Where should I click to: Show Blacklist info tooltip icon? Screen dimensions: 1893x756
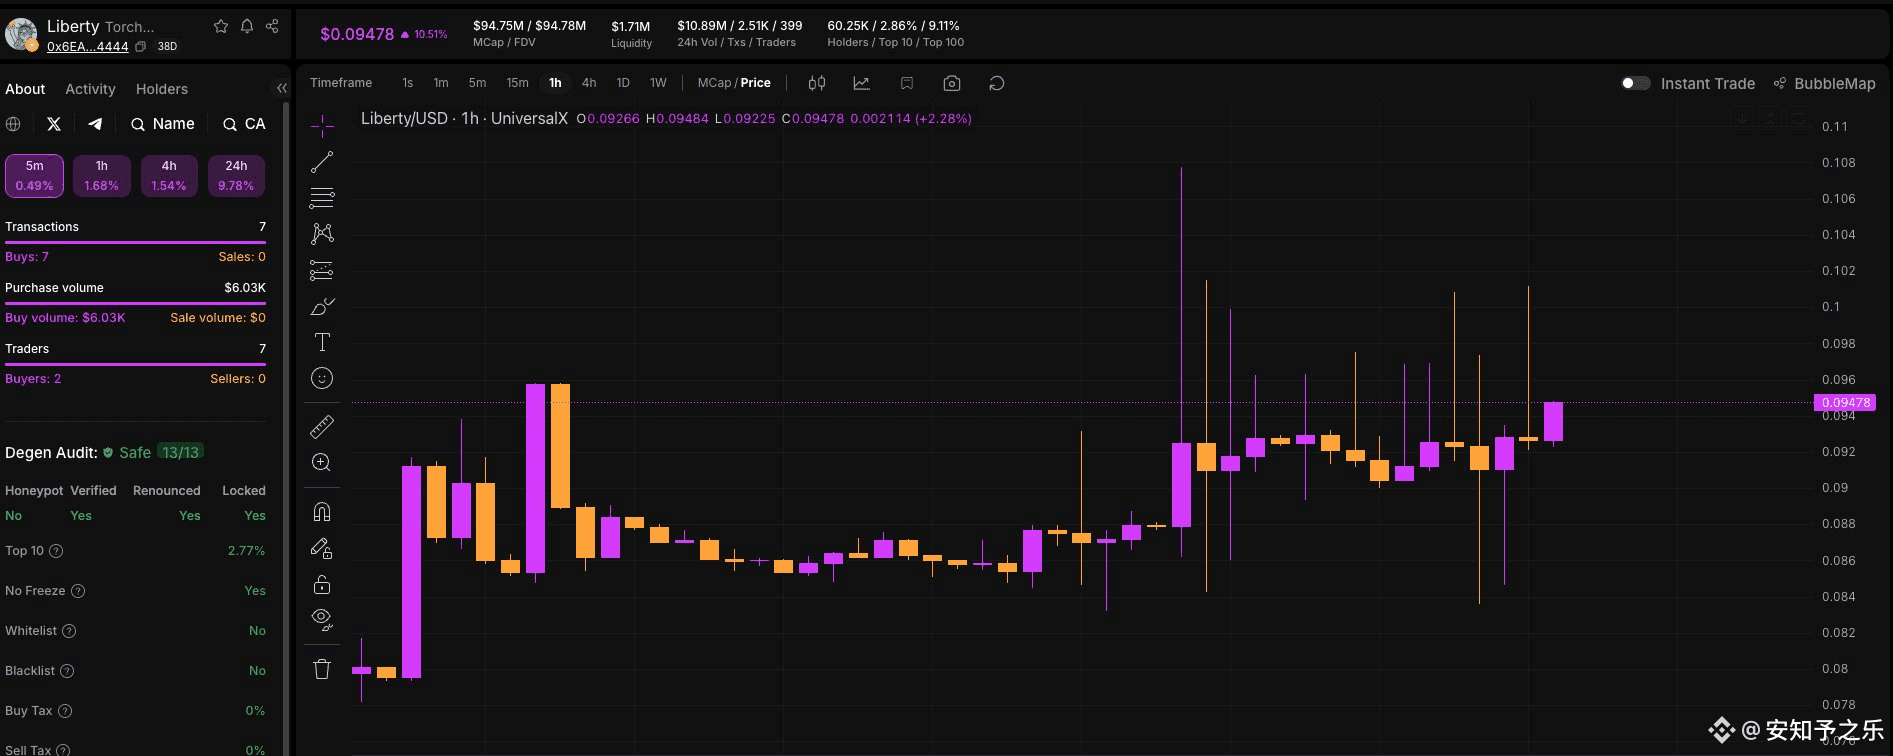pyautogui.click(x=67, y=671)
